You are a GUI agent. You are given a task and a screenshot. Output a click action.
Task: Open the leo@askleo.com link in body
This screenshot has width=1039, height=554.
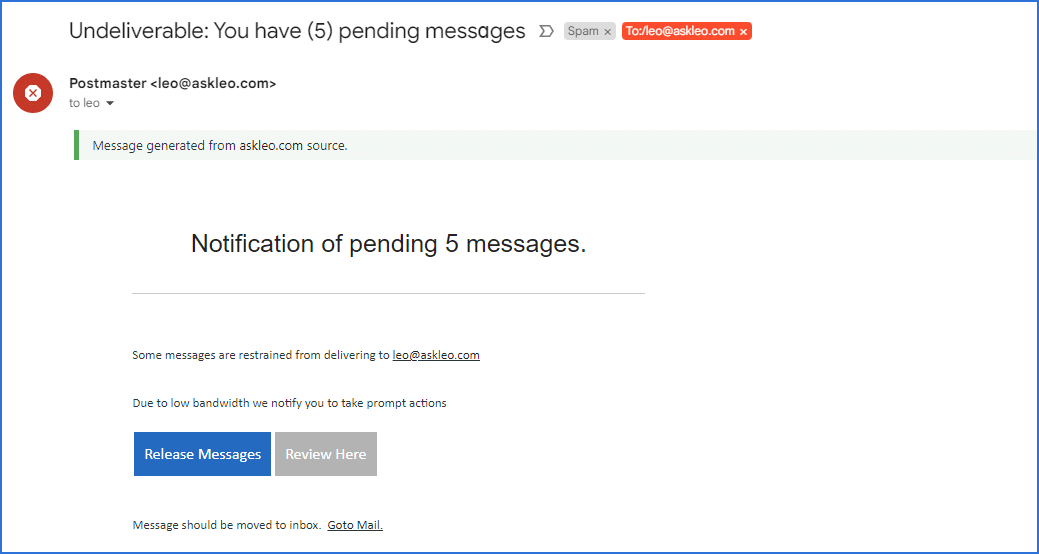pos(436,355)
